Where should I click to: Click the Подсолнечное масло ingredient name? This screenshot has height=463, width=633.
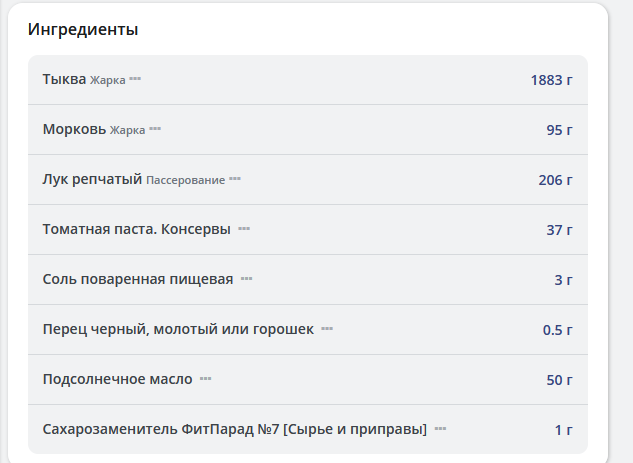pyautogui.click(x=117, y=379)
